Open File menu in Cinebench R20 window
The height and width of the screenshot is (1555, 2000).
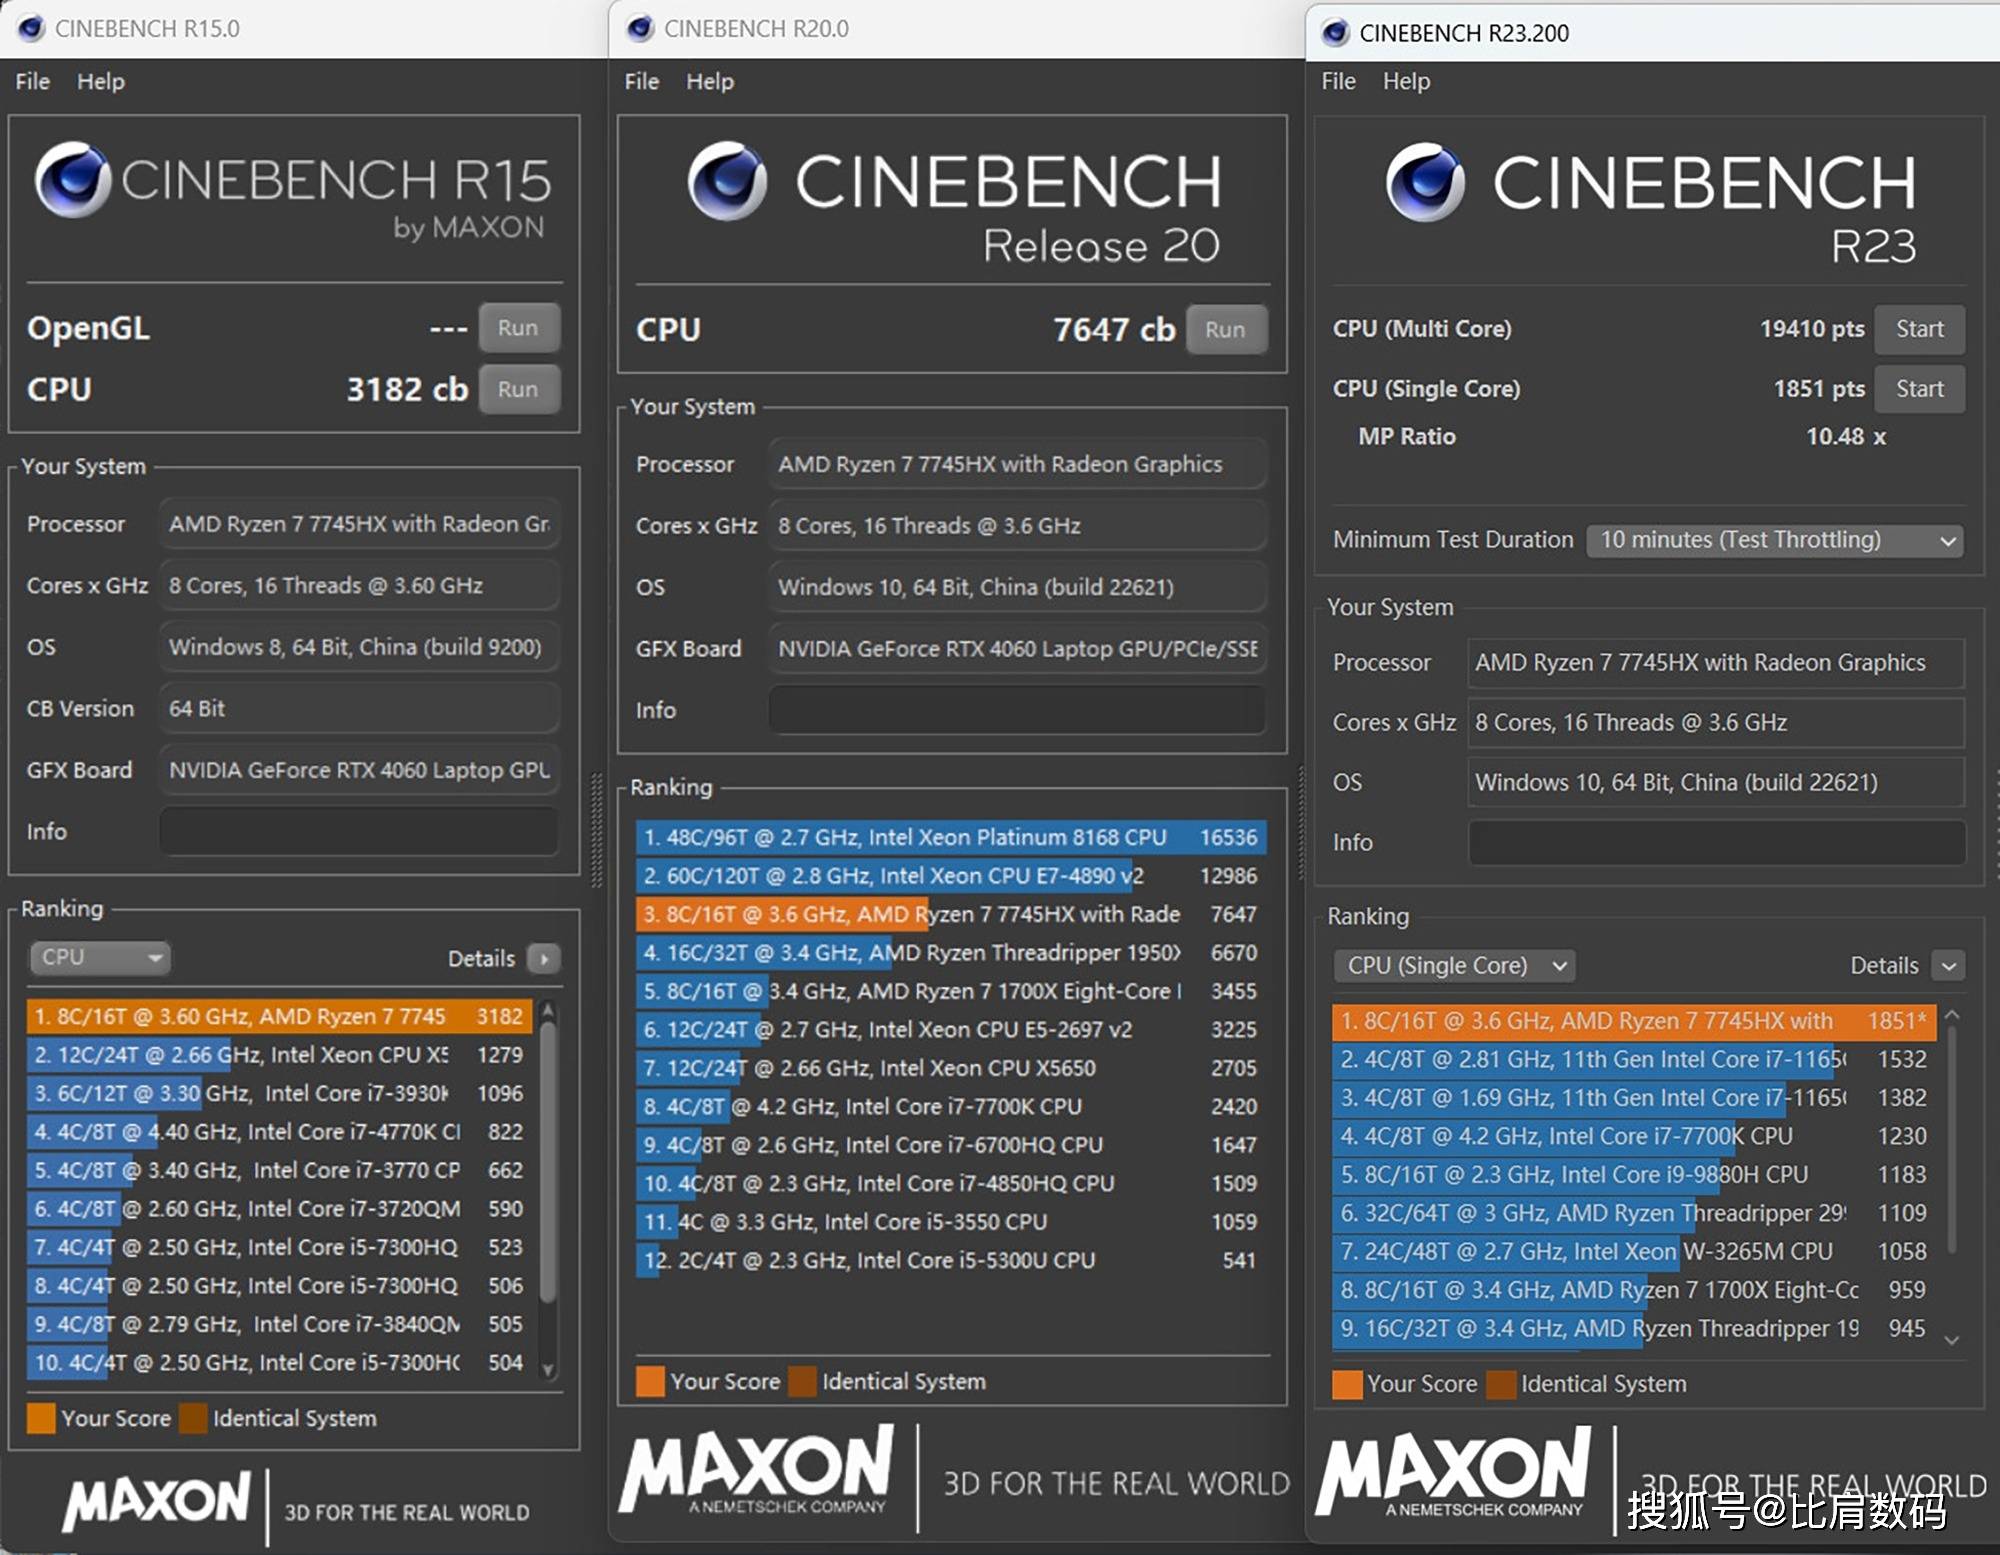pos(641,81)
